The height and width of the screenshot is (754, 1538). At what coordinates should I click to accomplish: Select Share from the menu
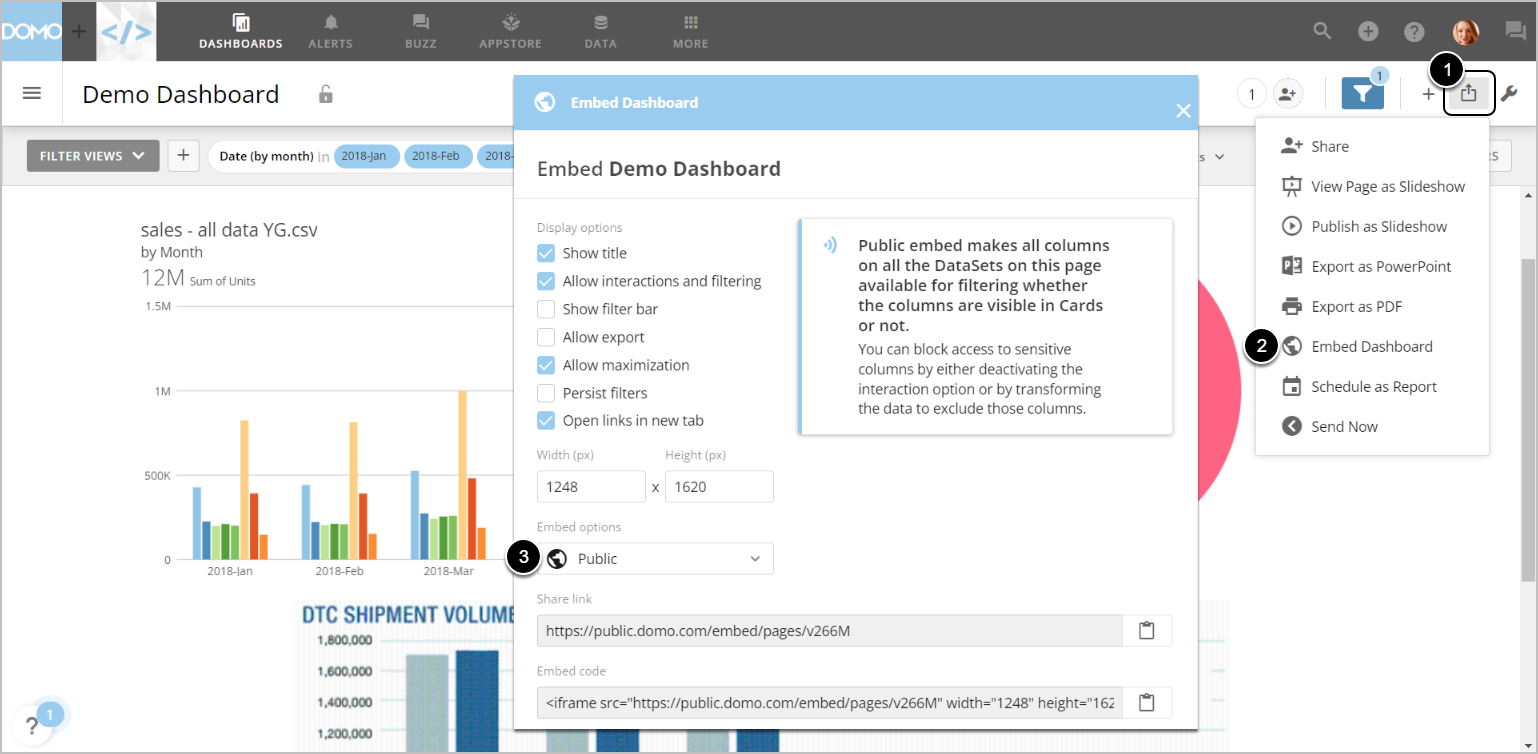(x=1372, y=146)
